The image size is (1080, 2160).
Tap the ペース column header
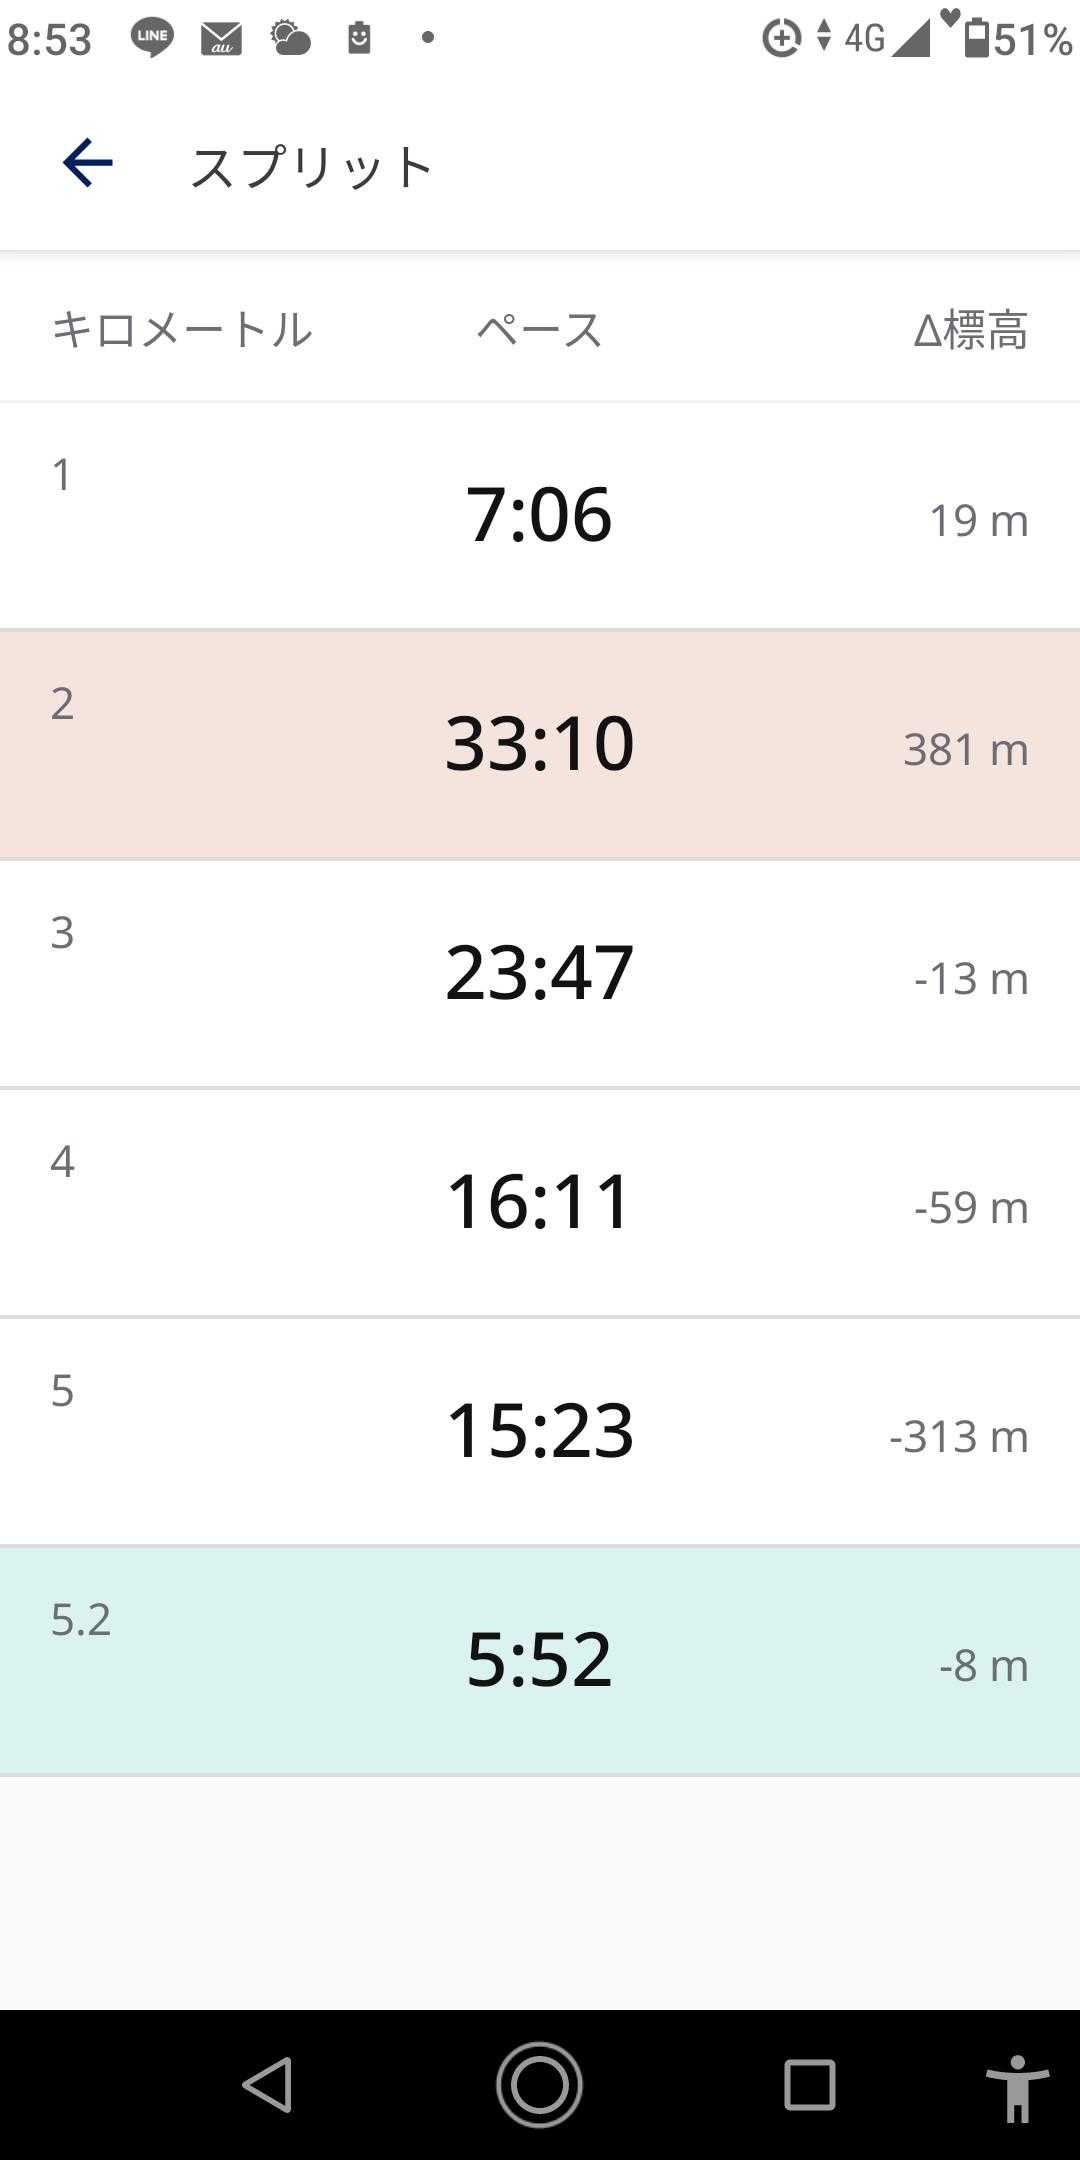[539, 330]
